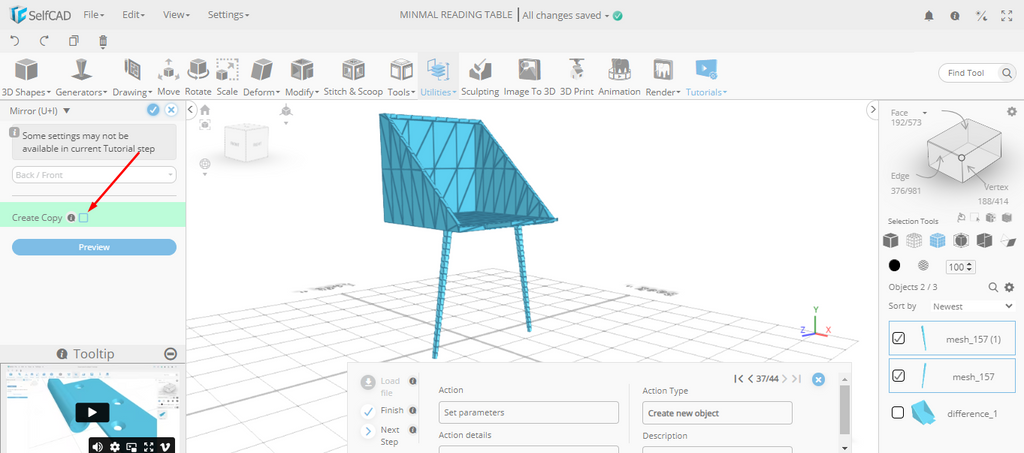The image size is (1024, 453).
Task: Check the difference_1 object checkbox
Action: (898, 413)
